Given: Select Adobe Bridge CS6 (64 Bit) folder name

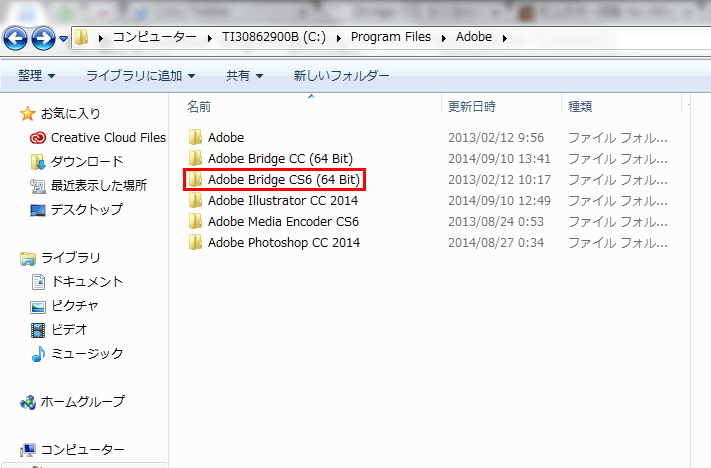Looking at the screenshot, I should click(x=284, y=180).
